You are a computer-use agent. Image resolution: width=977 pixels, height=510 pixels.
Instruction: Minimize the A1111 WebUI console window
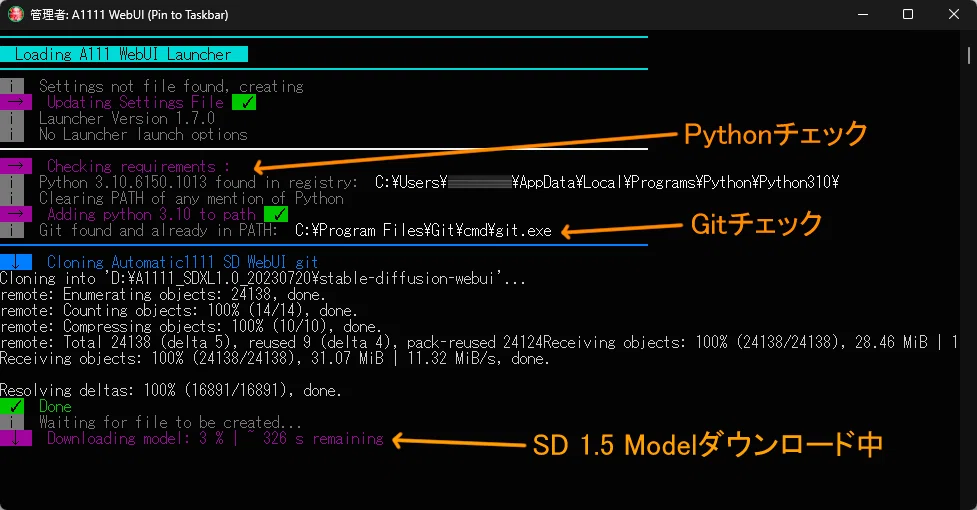click(x=863, y=14)
